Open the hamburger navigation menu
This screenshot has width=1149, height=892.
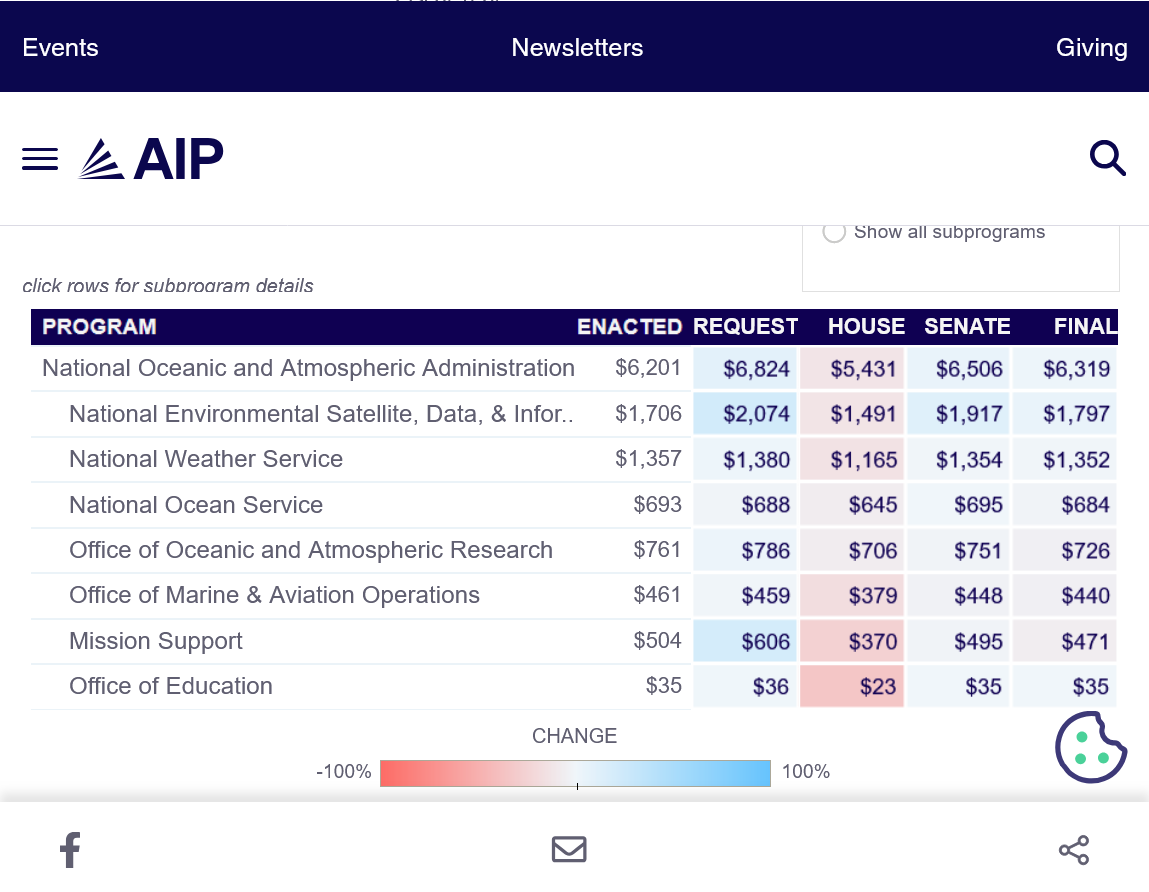pos(40,159)
